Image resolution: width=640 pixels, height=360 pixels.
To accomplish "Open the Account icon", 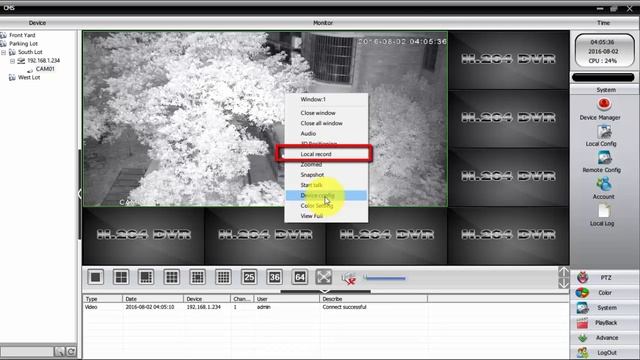I will [x=604, y=184].
